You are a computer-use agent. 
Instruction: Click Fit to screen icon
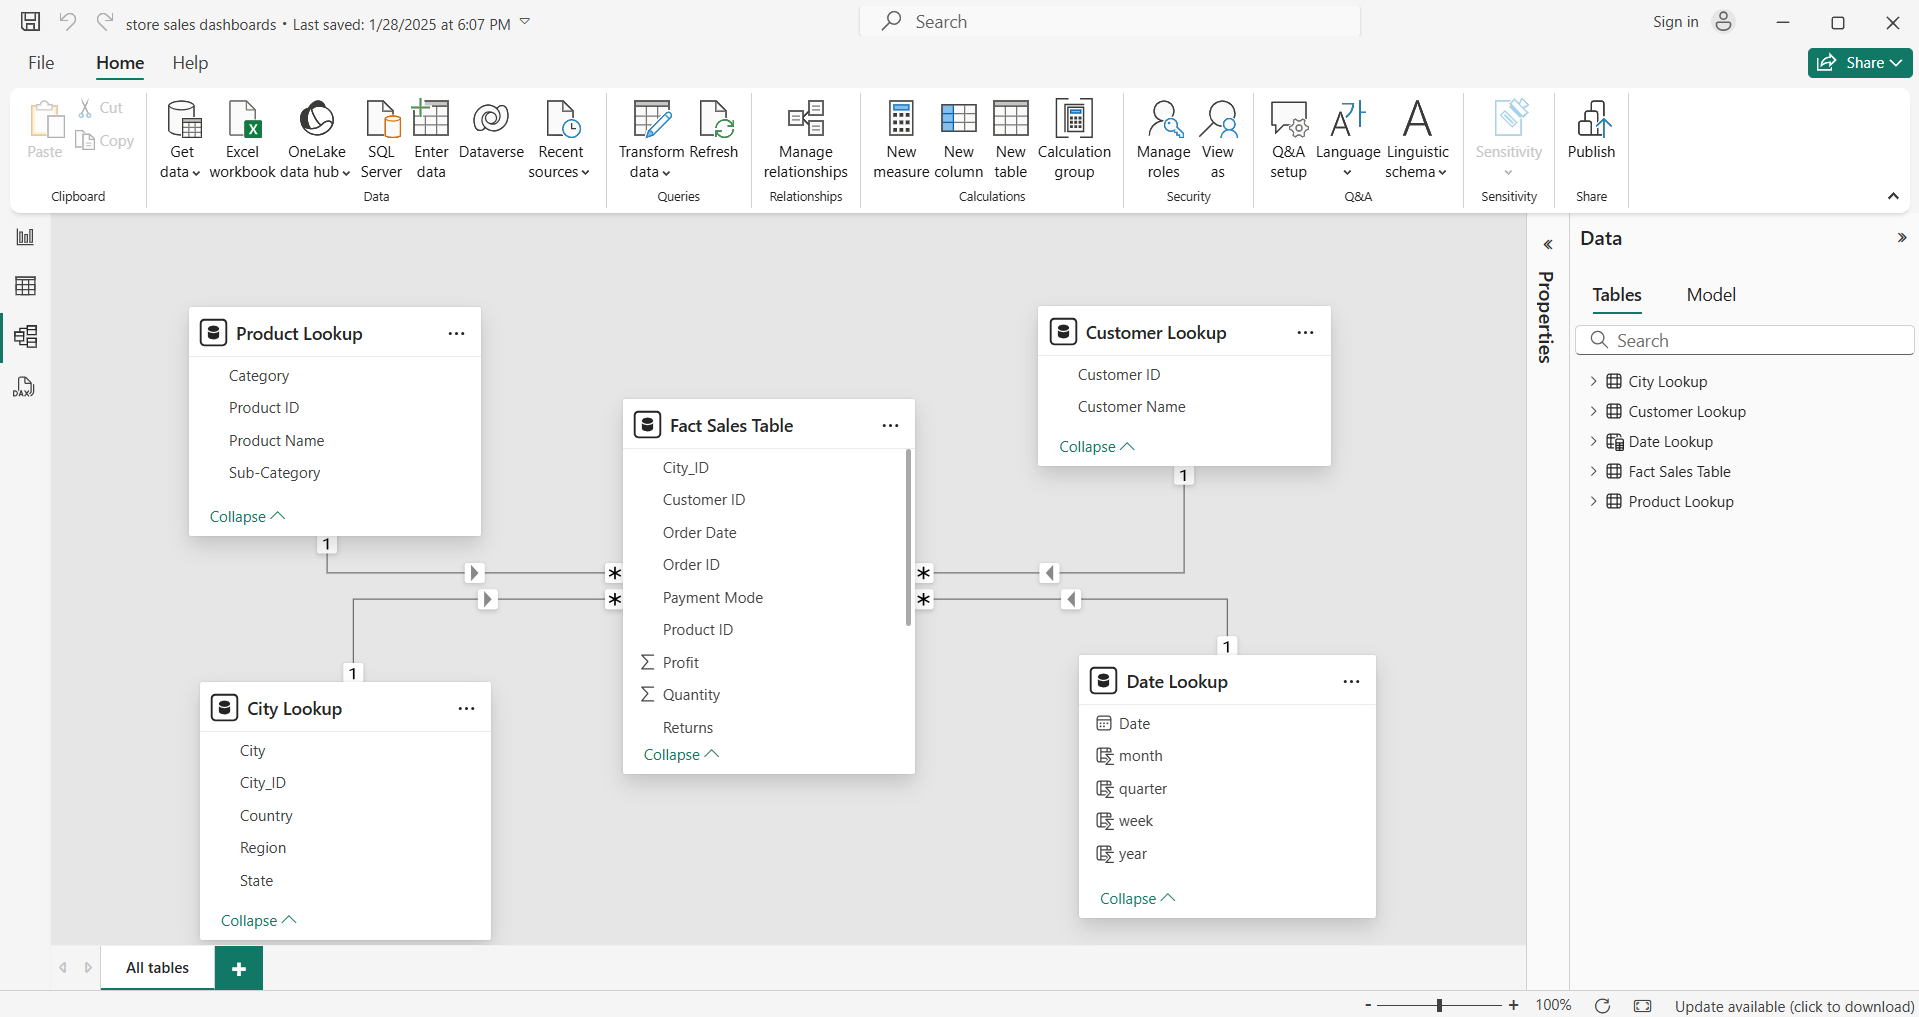point(1642,1006)
